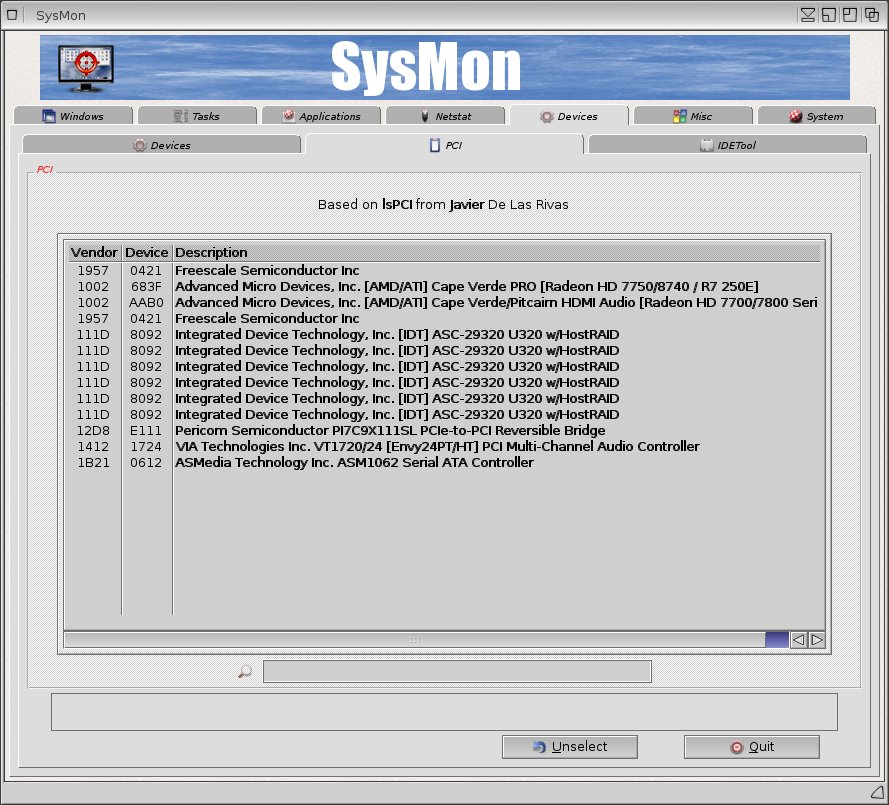
Task: Select the Cape Verde/Pitcairn HDMI Audio row
Action: tap(444, 302)
